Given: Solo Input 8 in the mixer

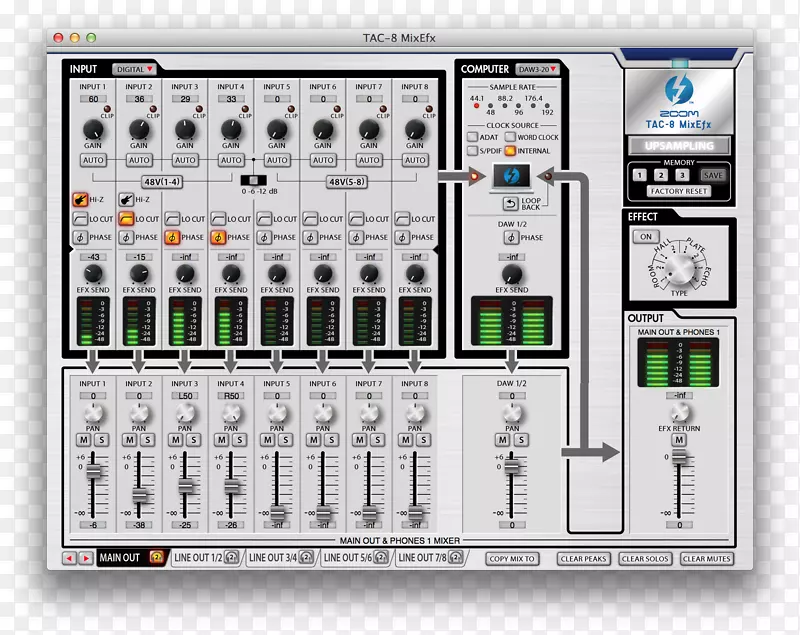Looking at the screenshot, I should [x=423, y=440].
